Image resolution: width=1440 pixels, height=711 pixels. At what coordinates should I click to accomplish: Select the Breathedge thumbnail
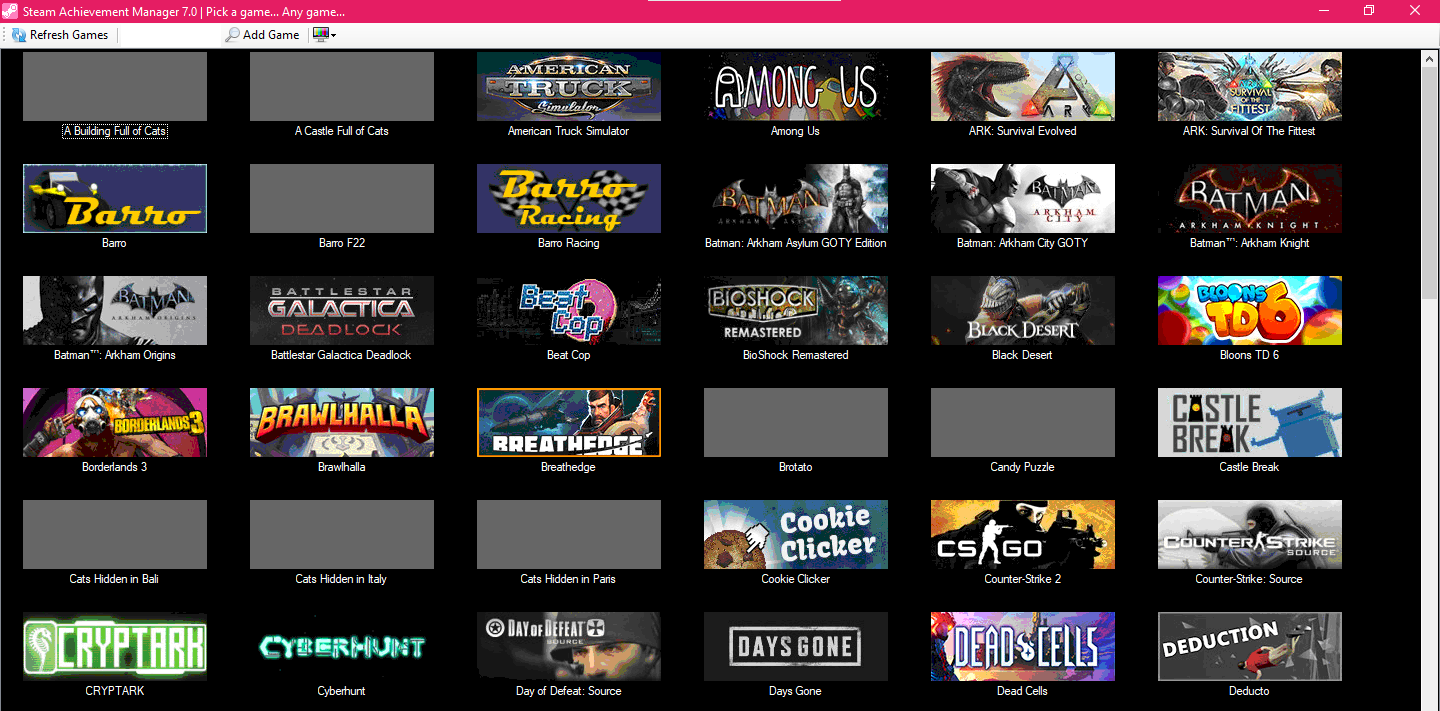pos(569,423)
